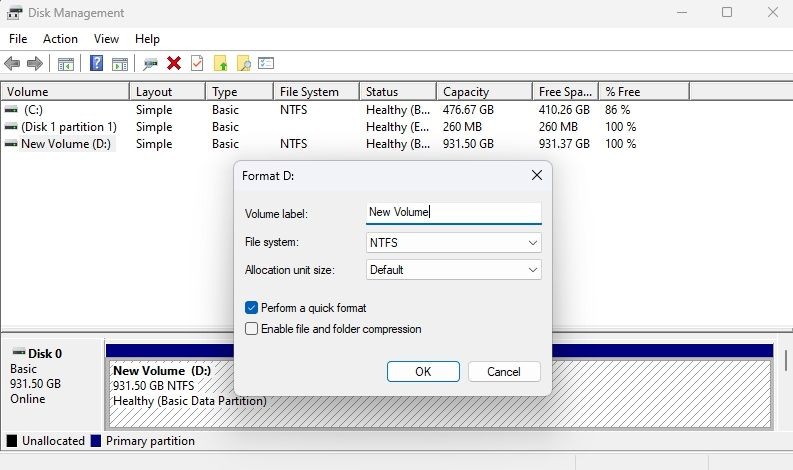This screenshot has height=470, width=793.
Task: Select the (C:) volume row
Action: coord(33,110)
